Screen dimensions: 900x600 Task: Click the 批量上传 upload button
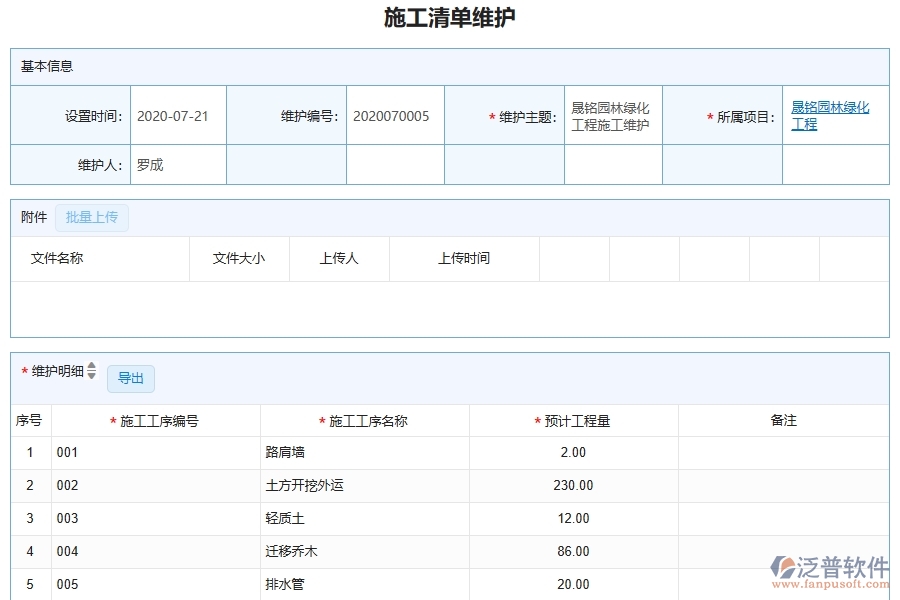pyautogui.click(x=92, y=218)
